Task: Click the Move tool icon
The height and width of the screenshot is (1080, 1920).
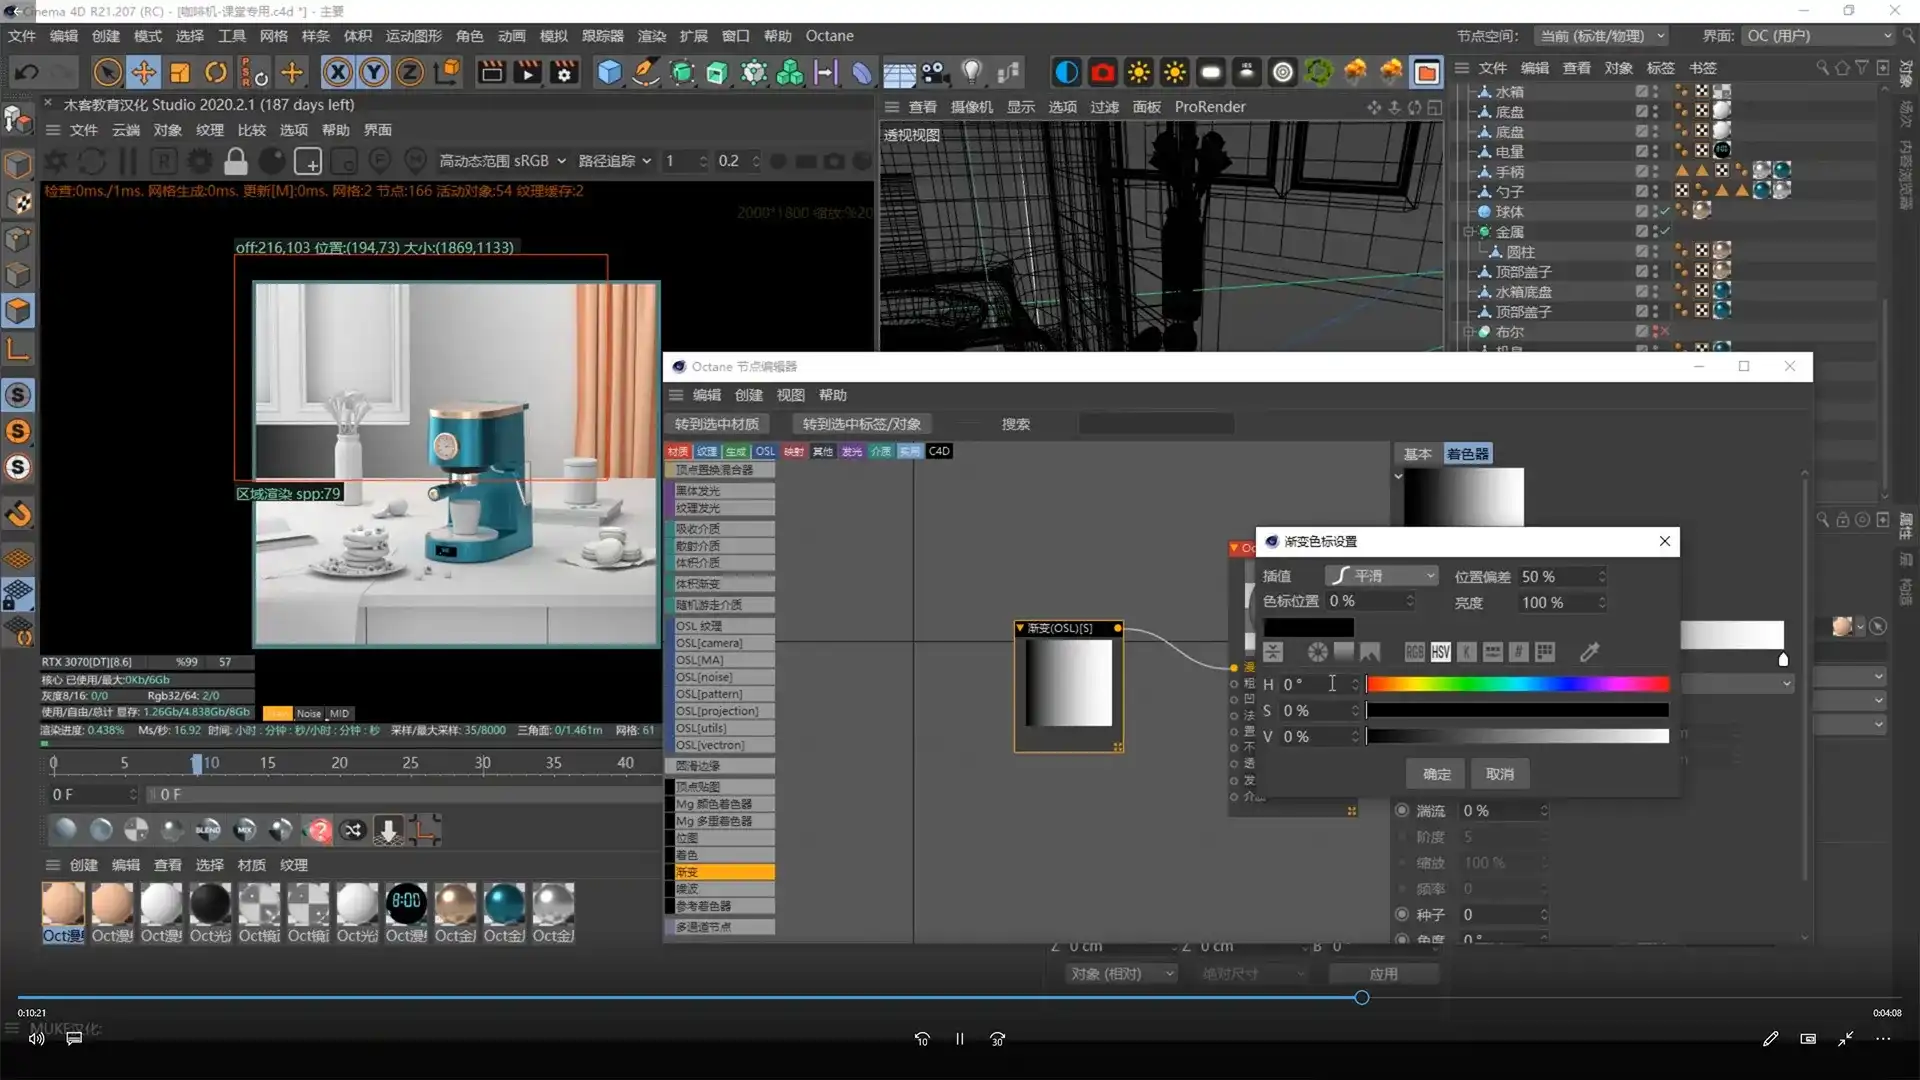Action: 143,72
